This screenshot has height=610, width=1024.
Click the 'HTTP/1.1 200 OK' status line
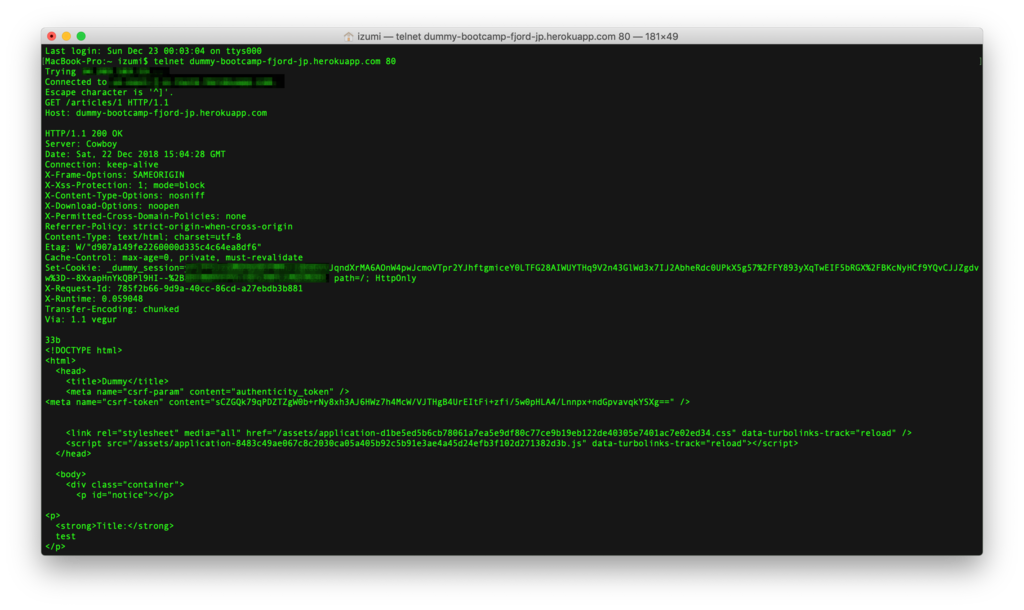coord(84,134)
